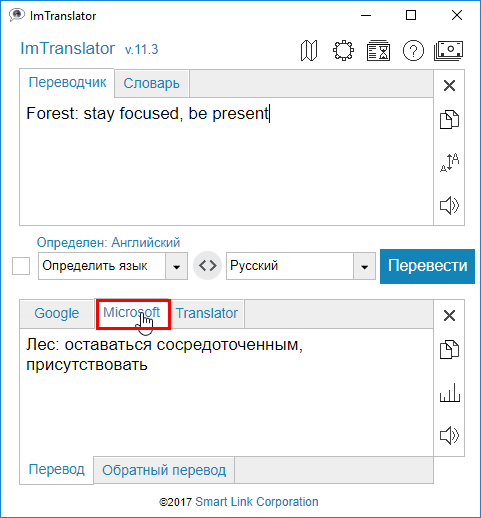
Task: Select the Translator provider tab
Action: click(x=207, y=313)
